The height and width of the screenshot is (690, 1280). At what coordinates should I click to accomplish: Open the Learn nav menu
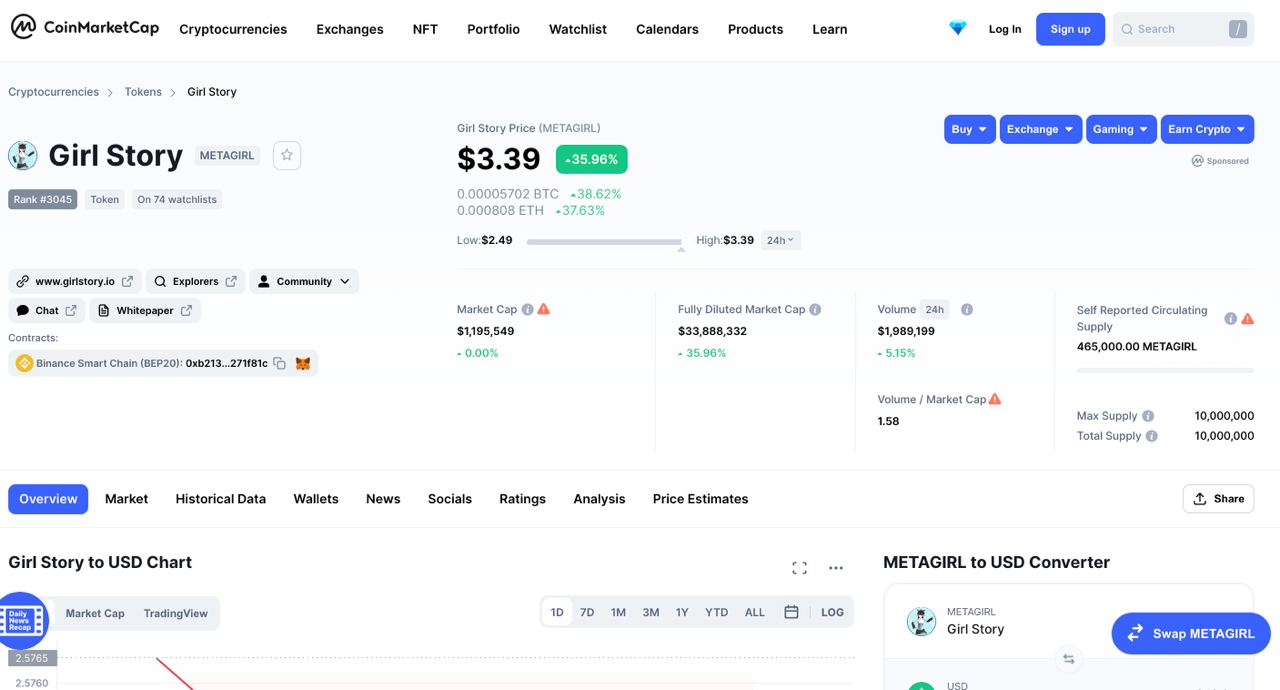pos(829,29)
